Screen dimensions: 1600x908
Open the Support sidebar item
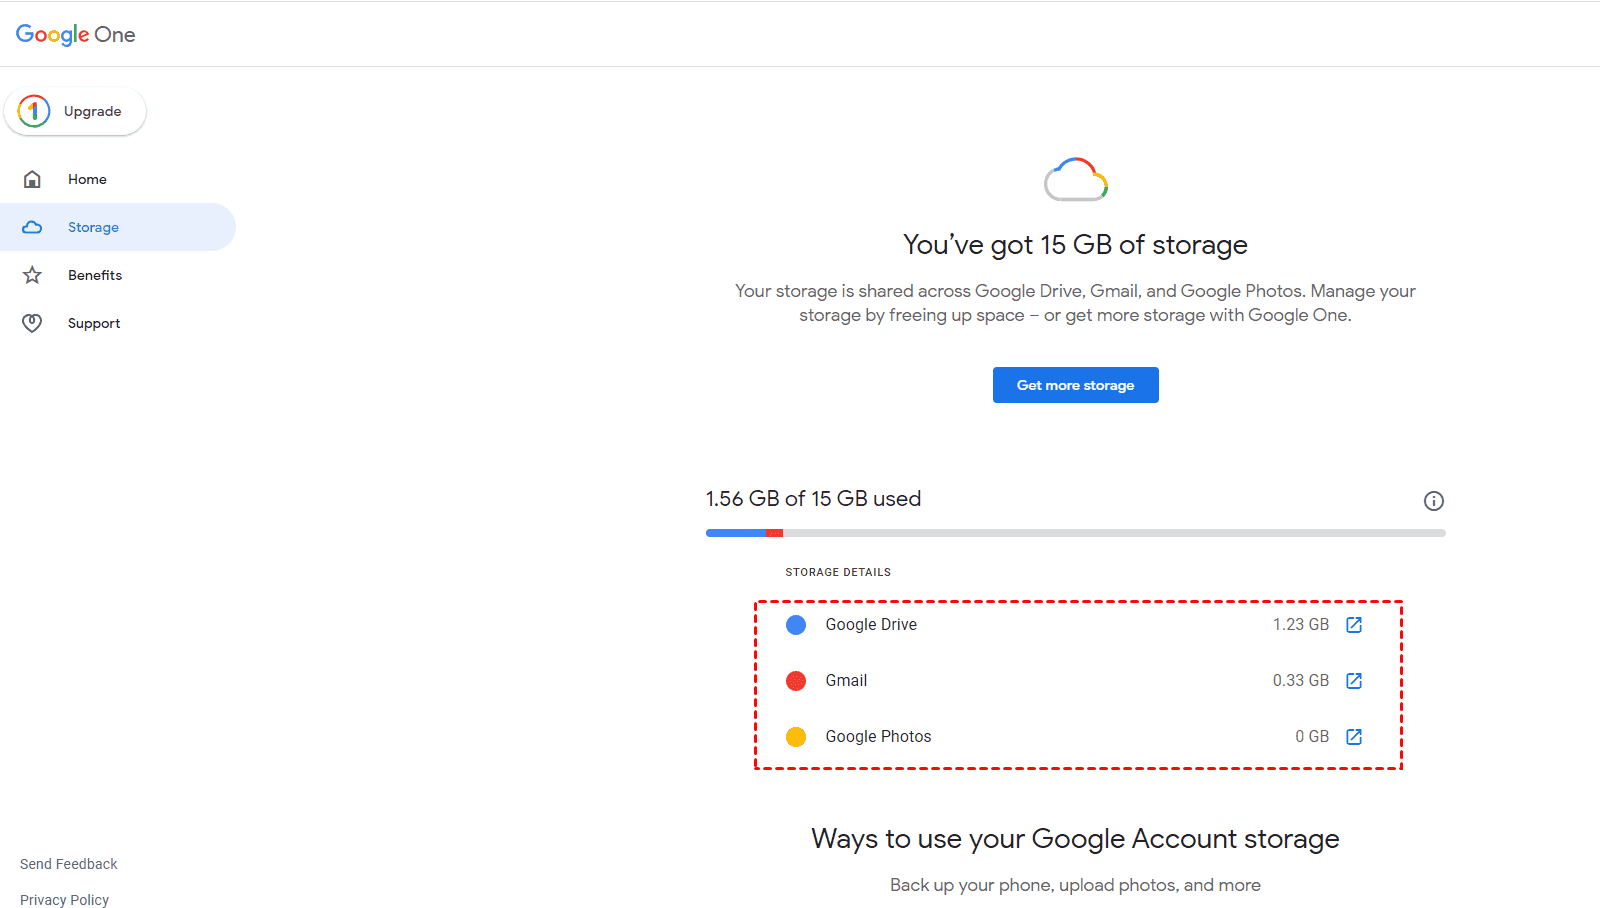[x=94, y=323]
